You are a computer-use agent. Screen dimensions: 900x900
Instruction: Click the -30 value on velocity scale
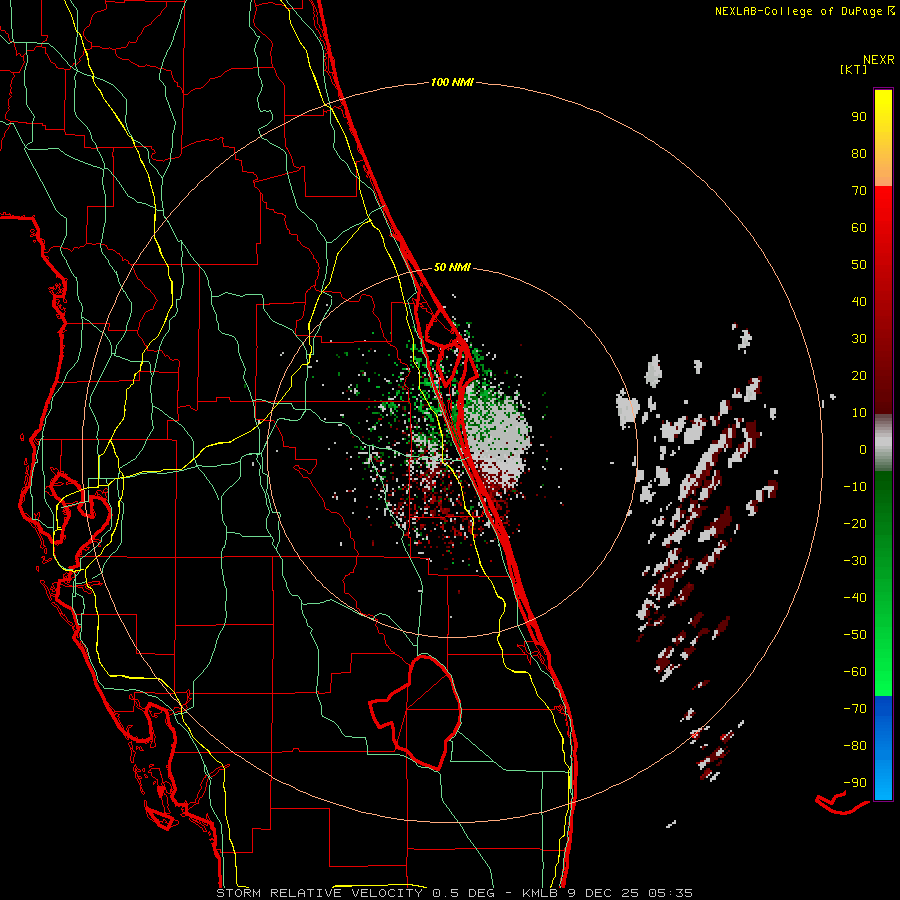[x=855, y=561]
